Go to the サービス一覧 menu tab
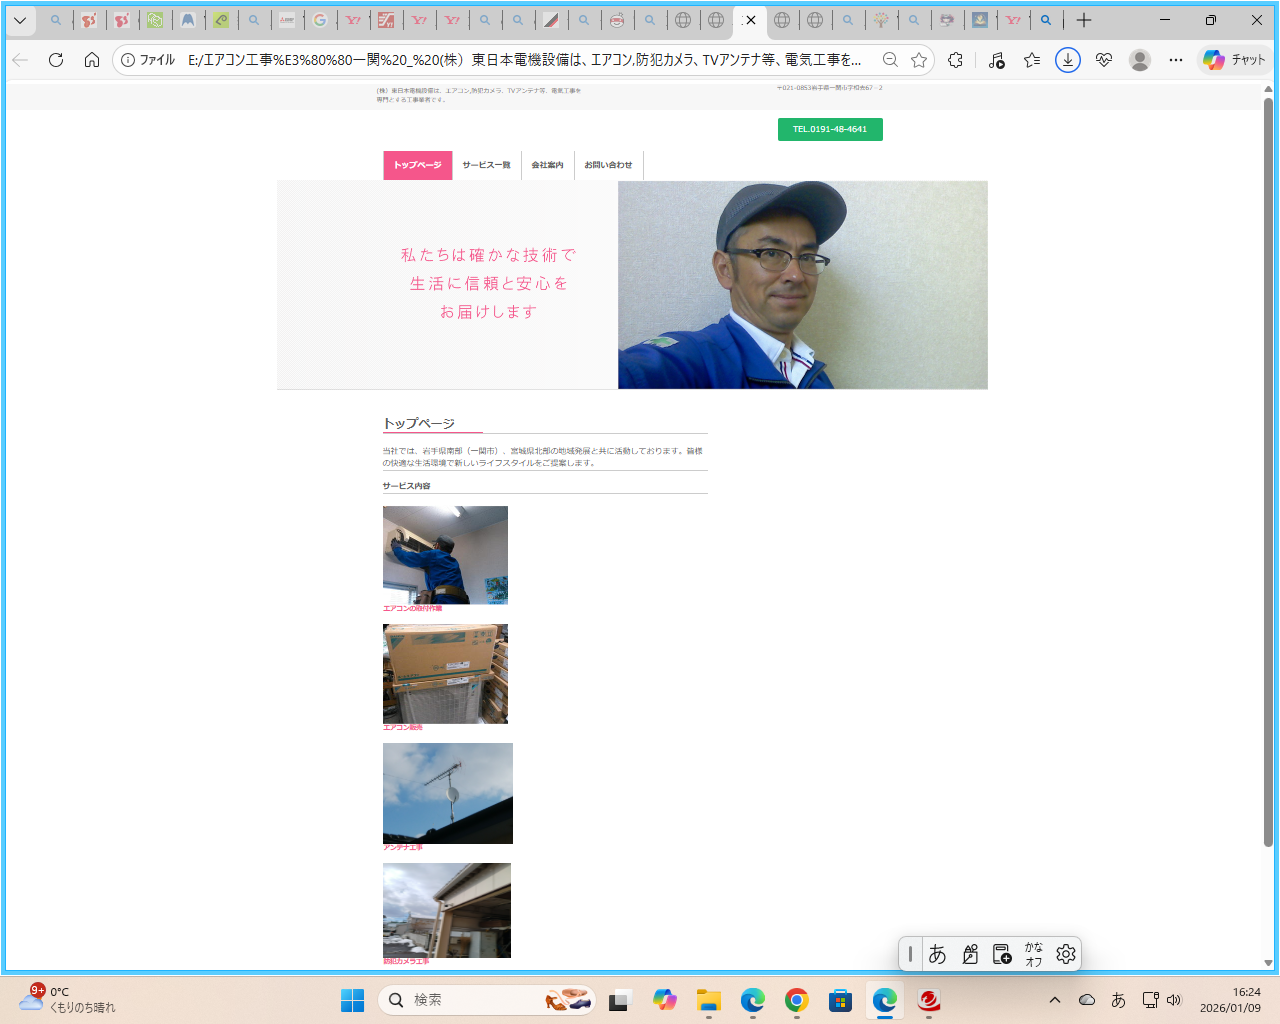This screenshot has width=1280, height=1024. [x=486, y=165]
